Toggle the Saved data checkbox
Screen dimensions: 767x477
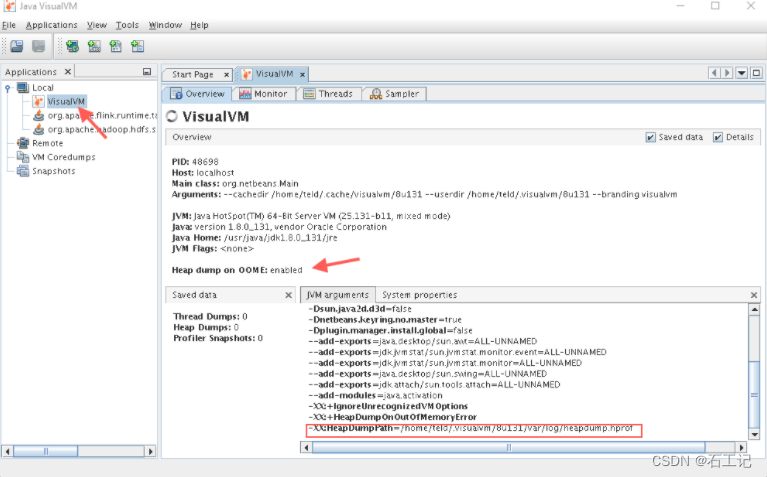[651, 137]
